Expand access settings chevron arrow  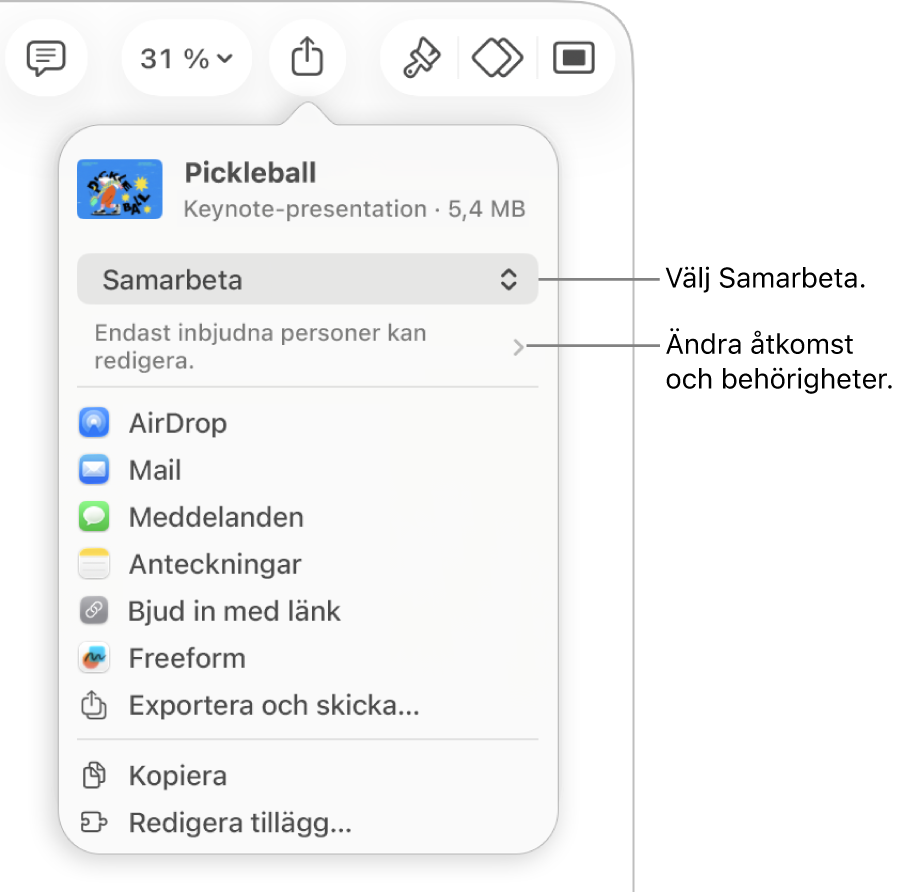518,347
